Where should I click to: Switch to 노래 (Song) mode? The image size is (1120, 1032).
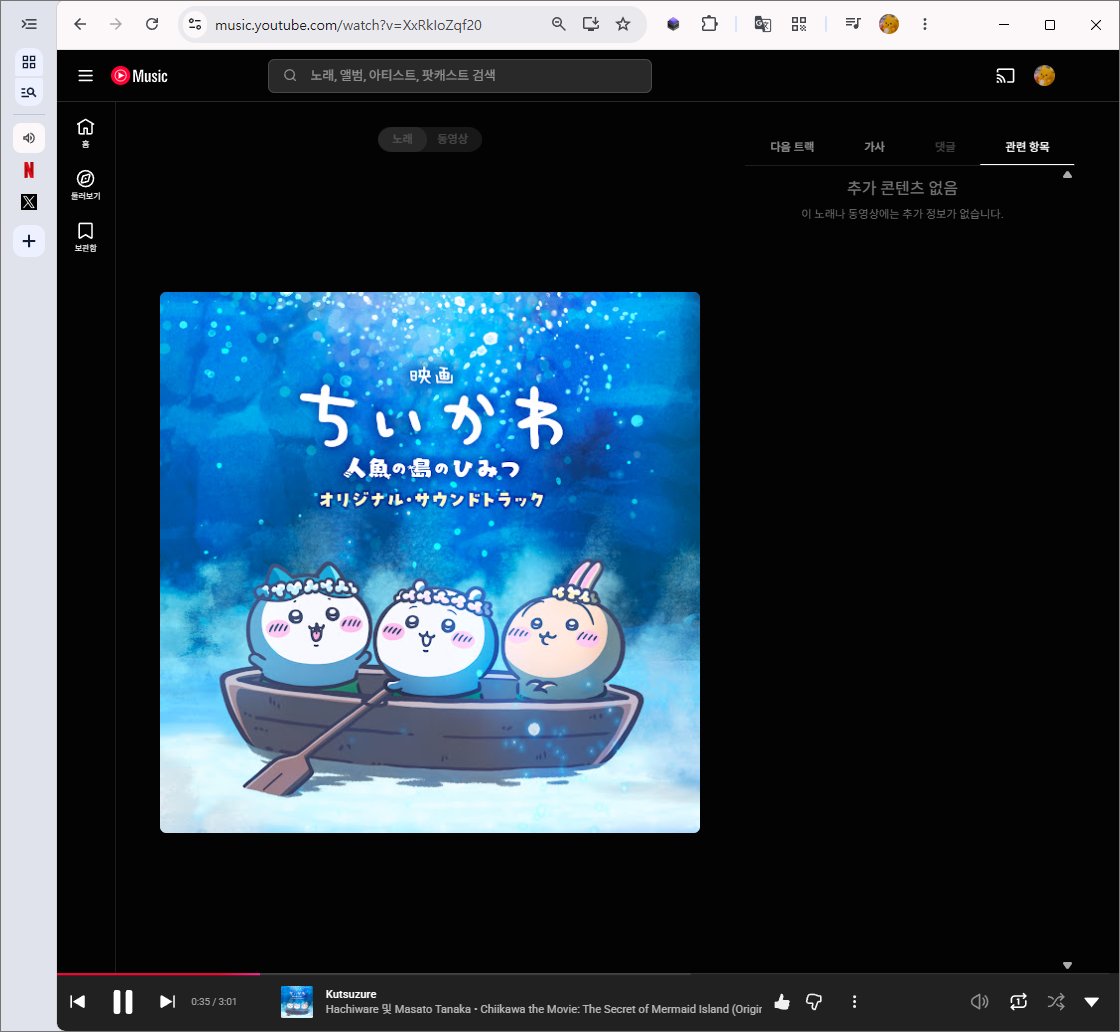point(402,139)
